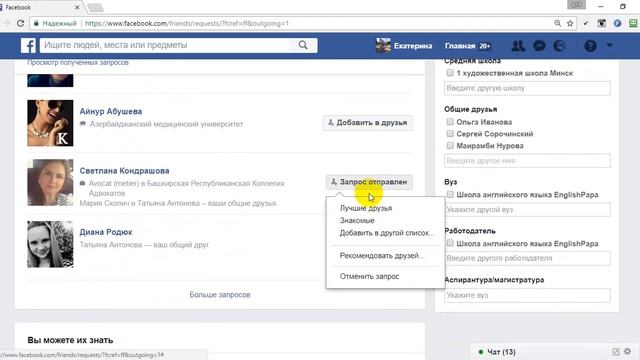The width and height of the screenshot is (640, 360).
Task: Open the help question mark icon
Action: 590,46
